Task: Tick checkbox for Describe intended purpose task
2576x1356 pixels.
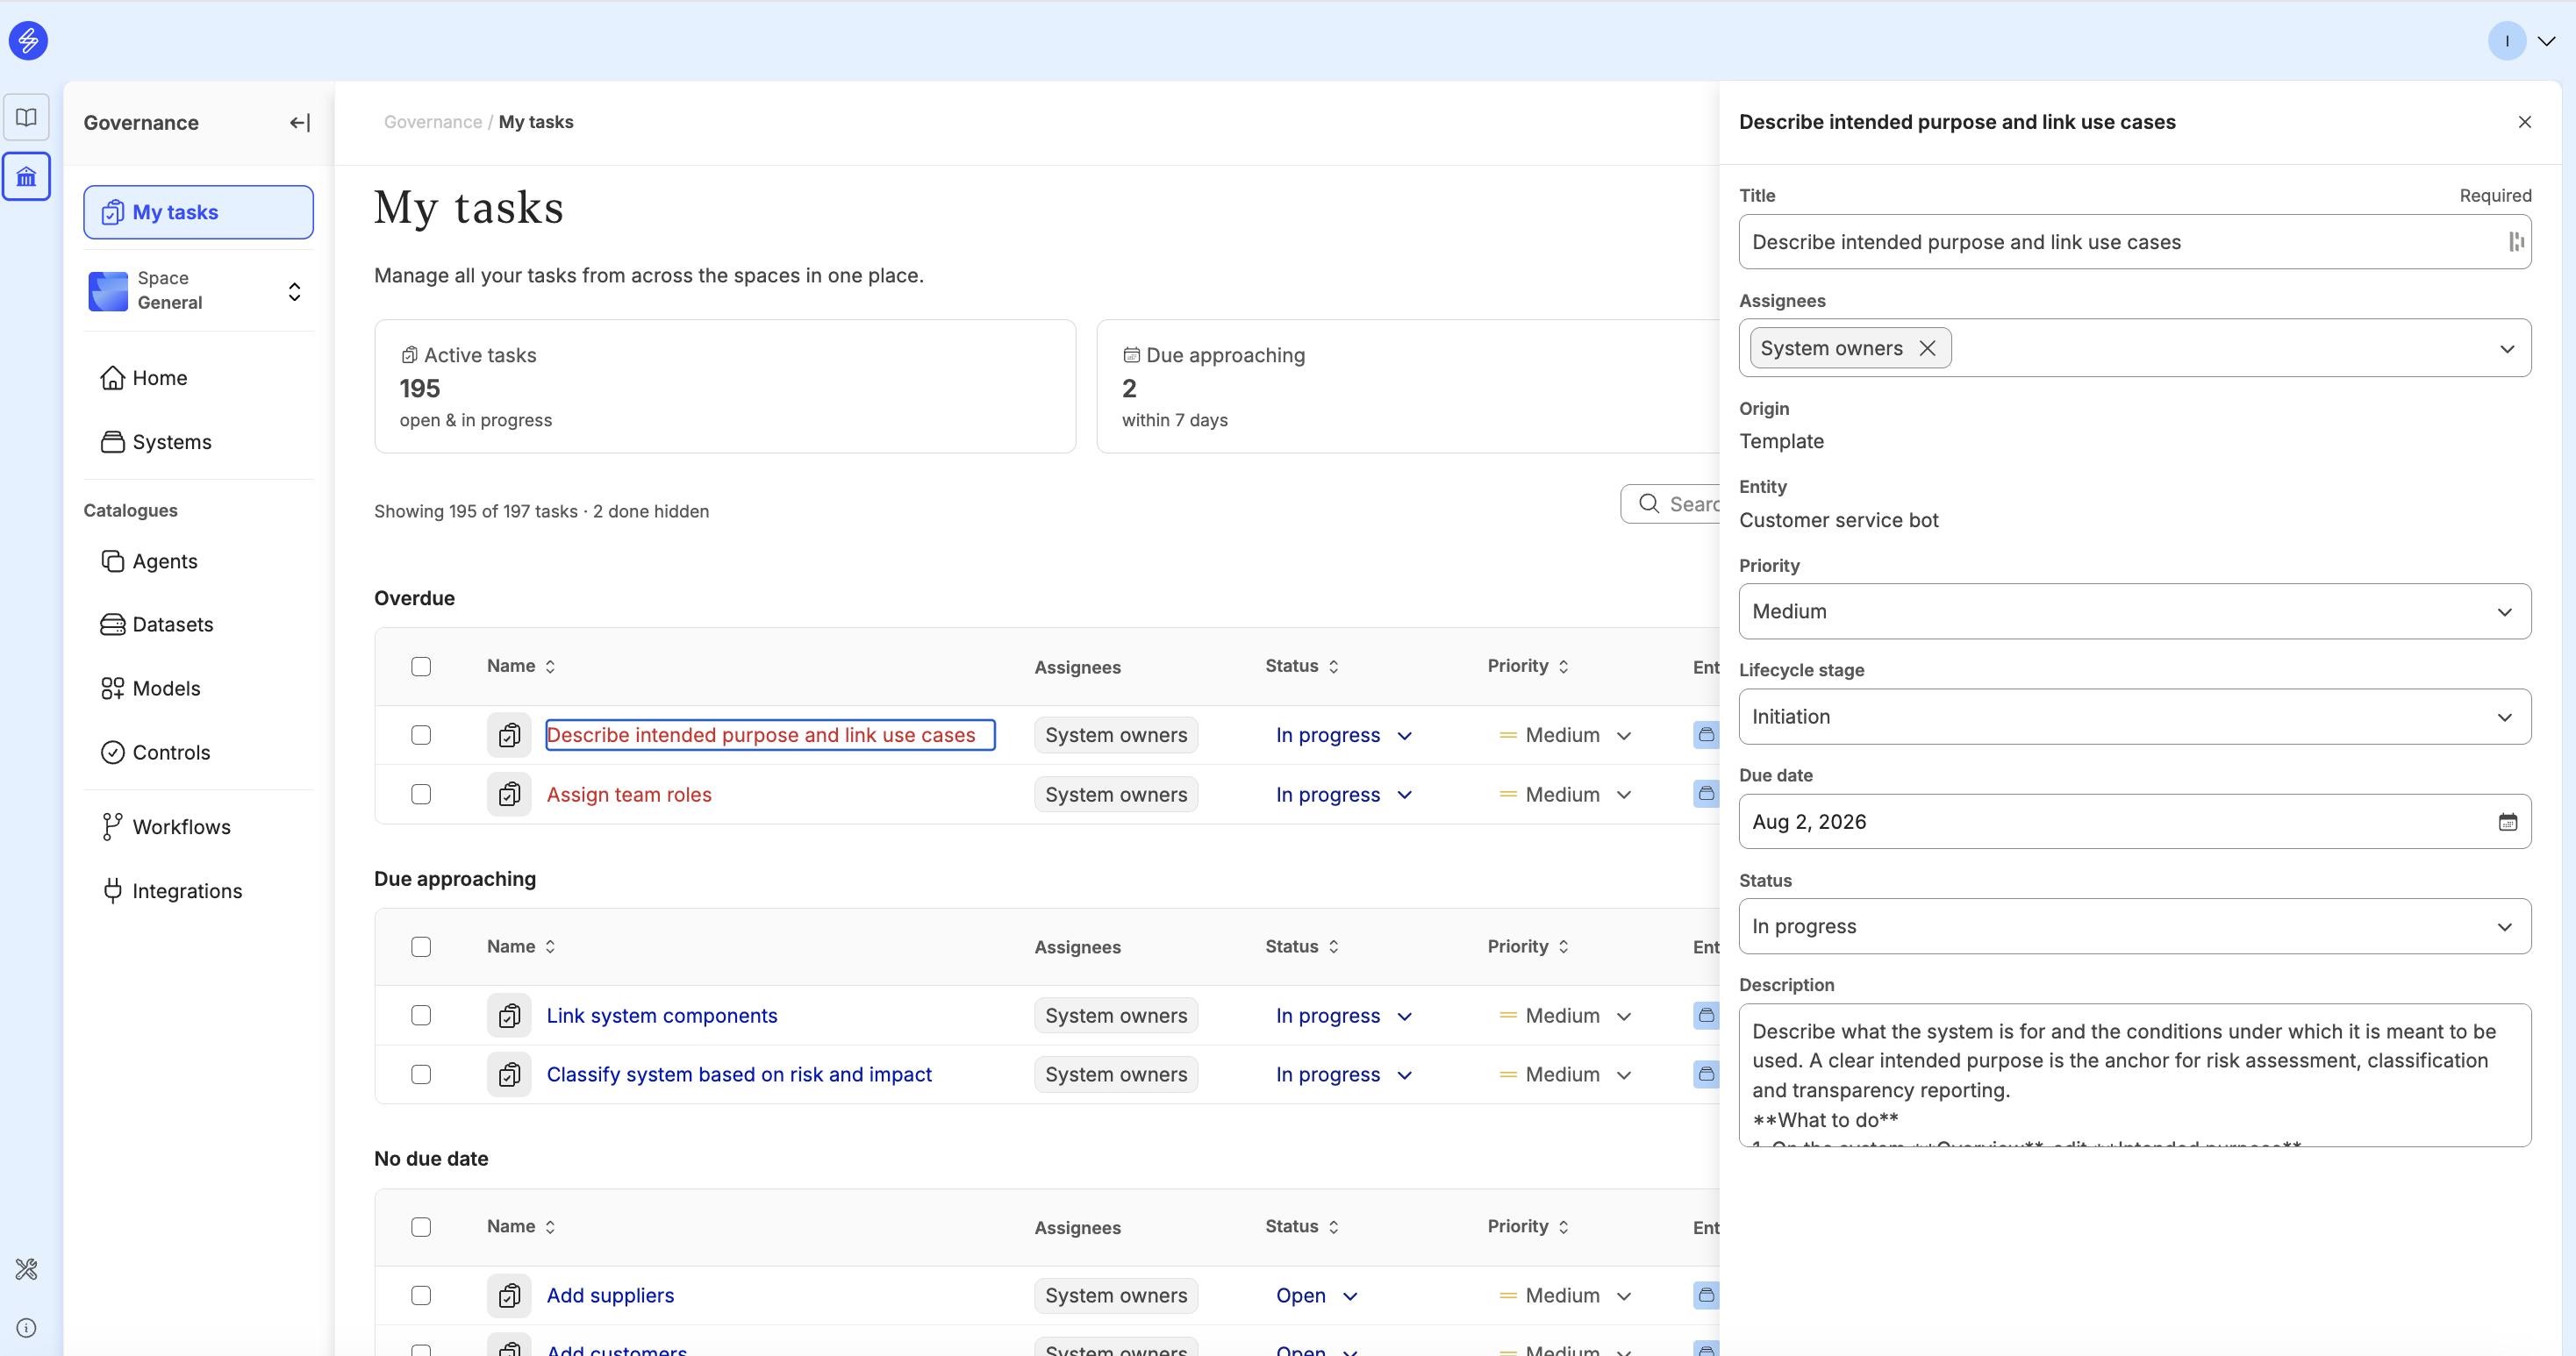Action: click(x=421, y=735)
